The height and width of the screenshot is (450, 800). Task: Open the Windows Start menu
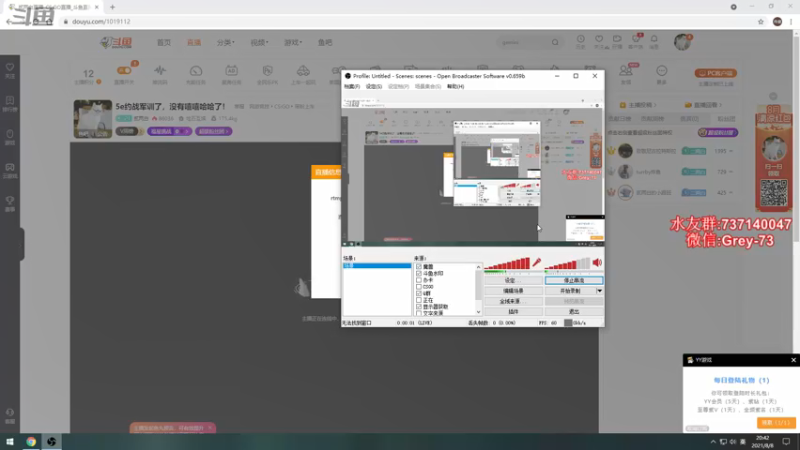point(10,441)
